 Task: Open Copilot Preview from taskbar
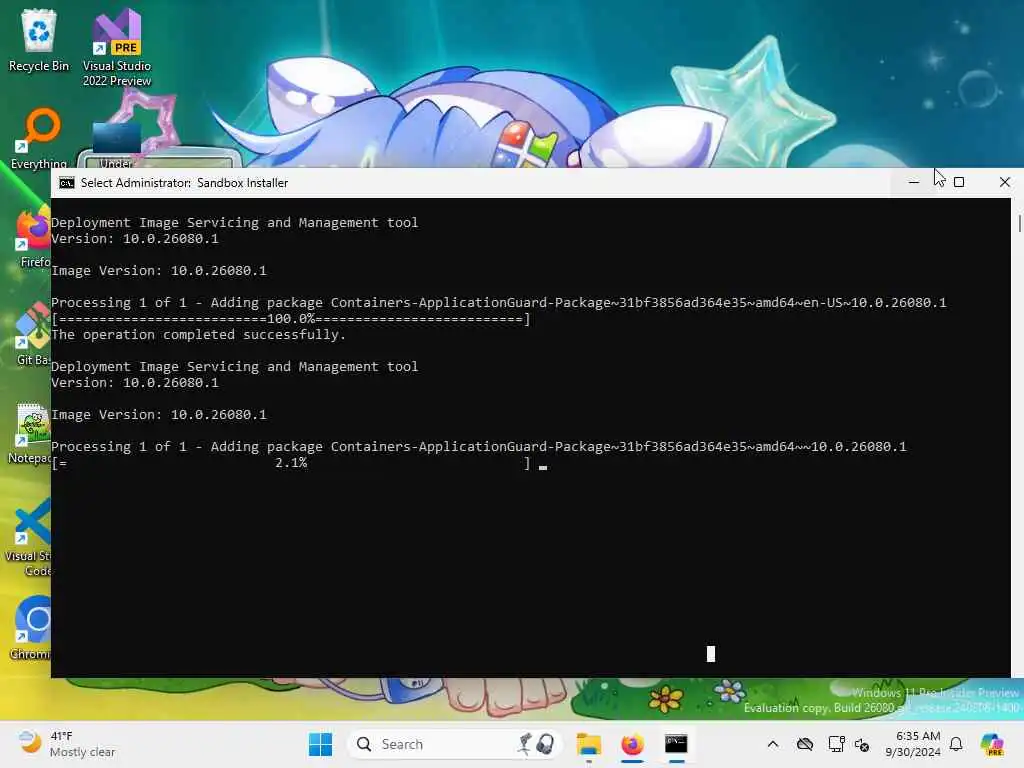coord(992,744)
